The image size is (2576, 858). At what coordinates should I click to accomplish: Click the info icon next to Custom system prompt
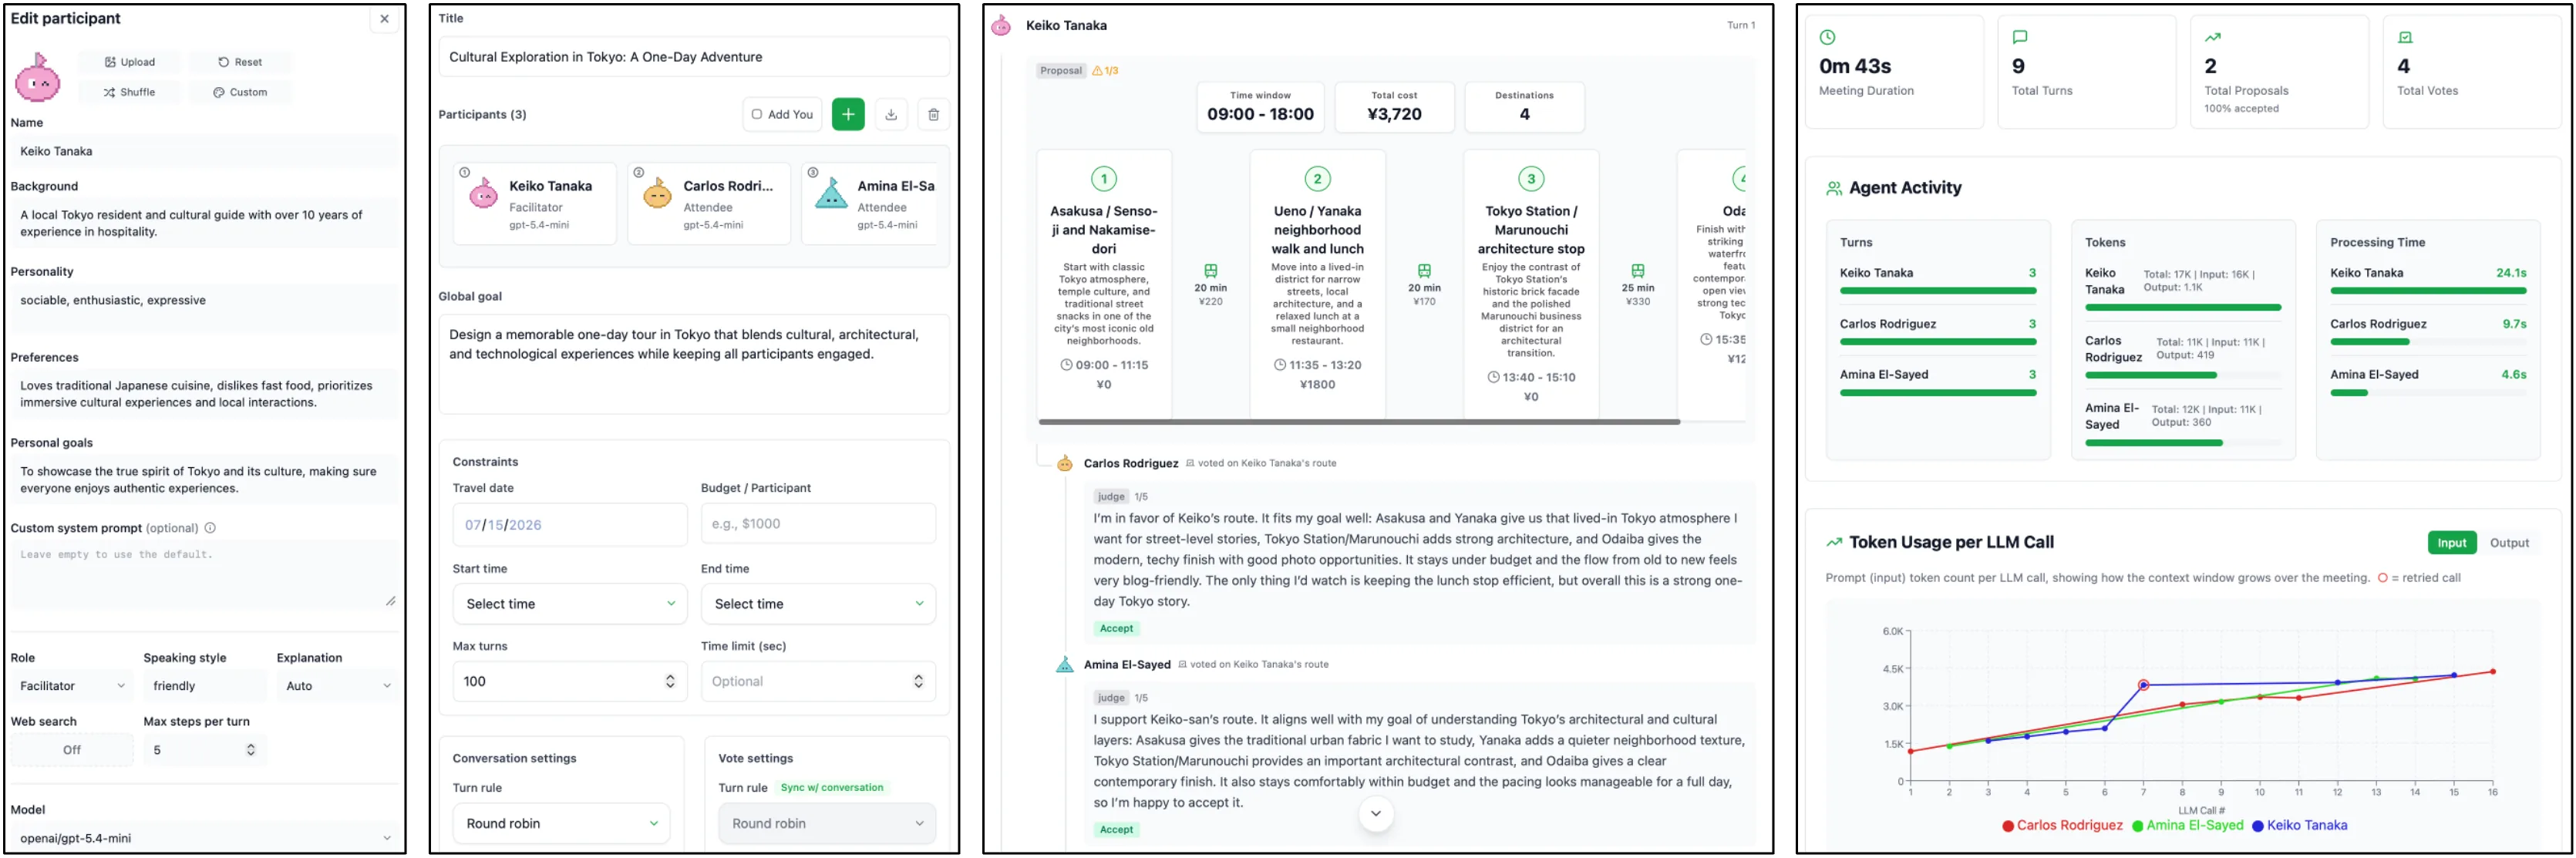click(210, 529)
